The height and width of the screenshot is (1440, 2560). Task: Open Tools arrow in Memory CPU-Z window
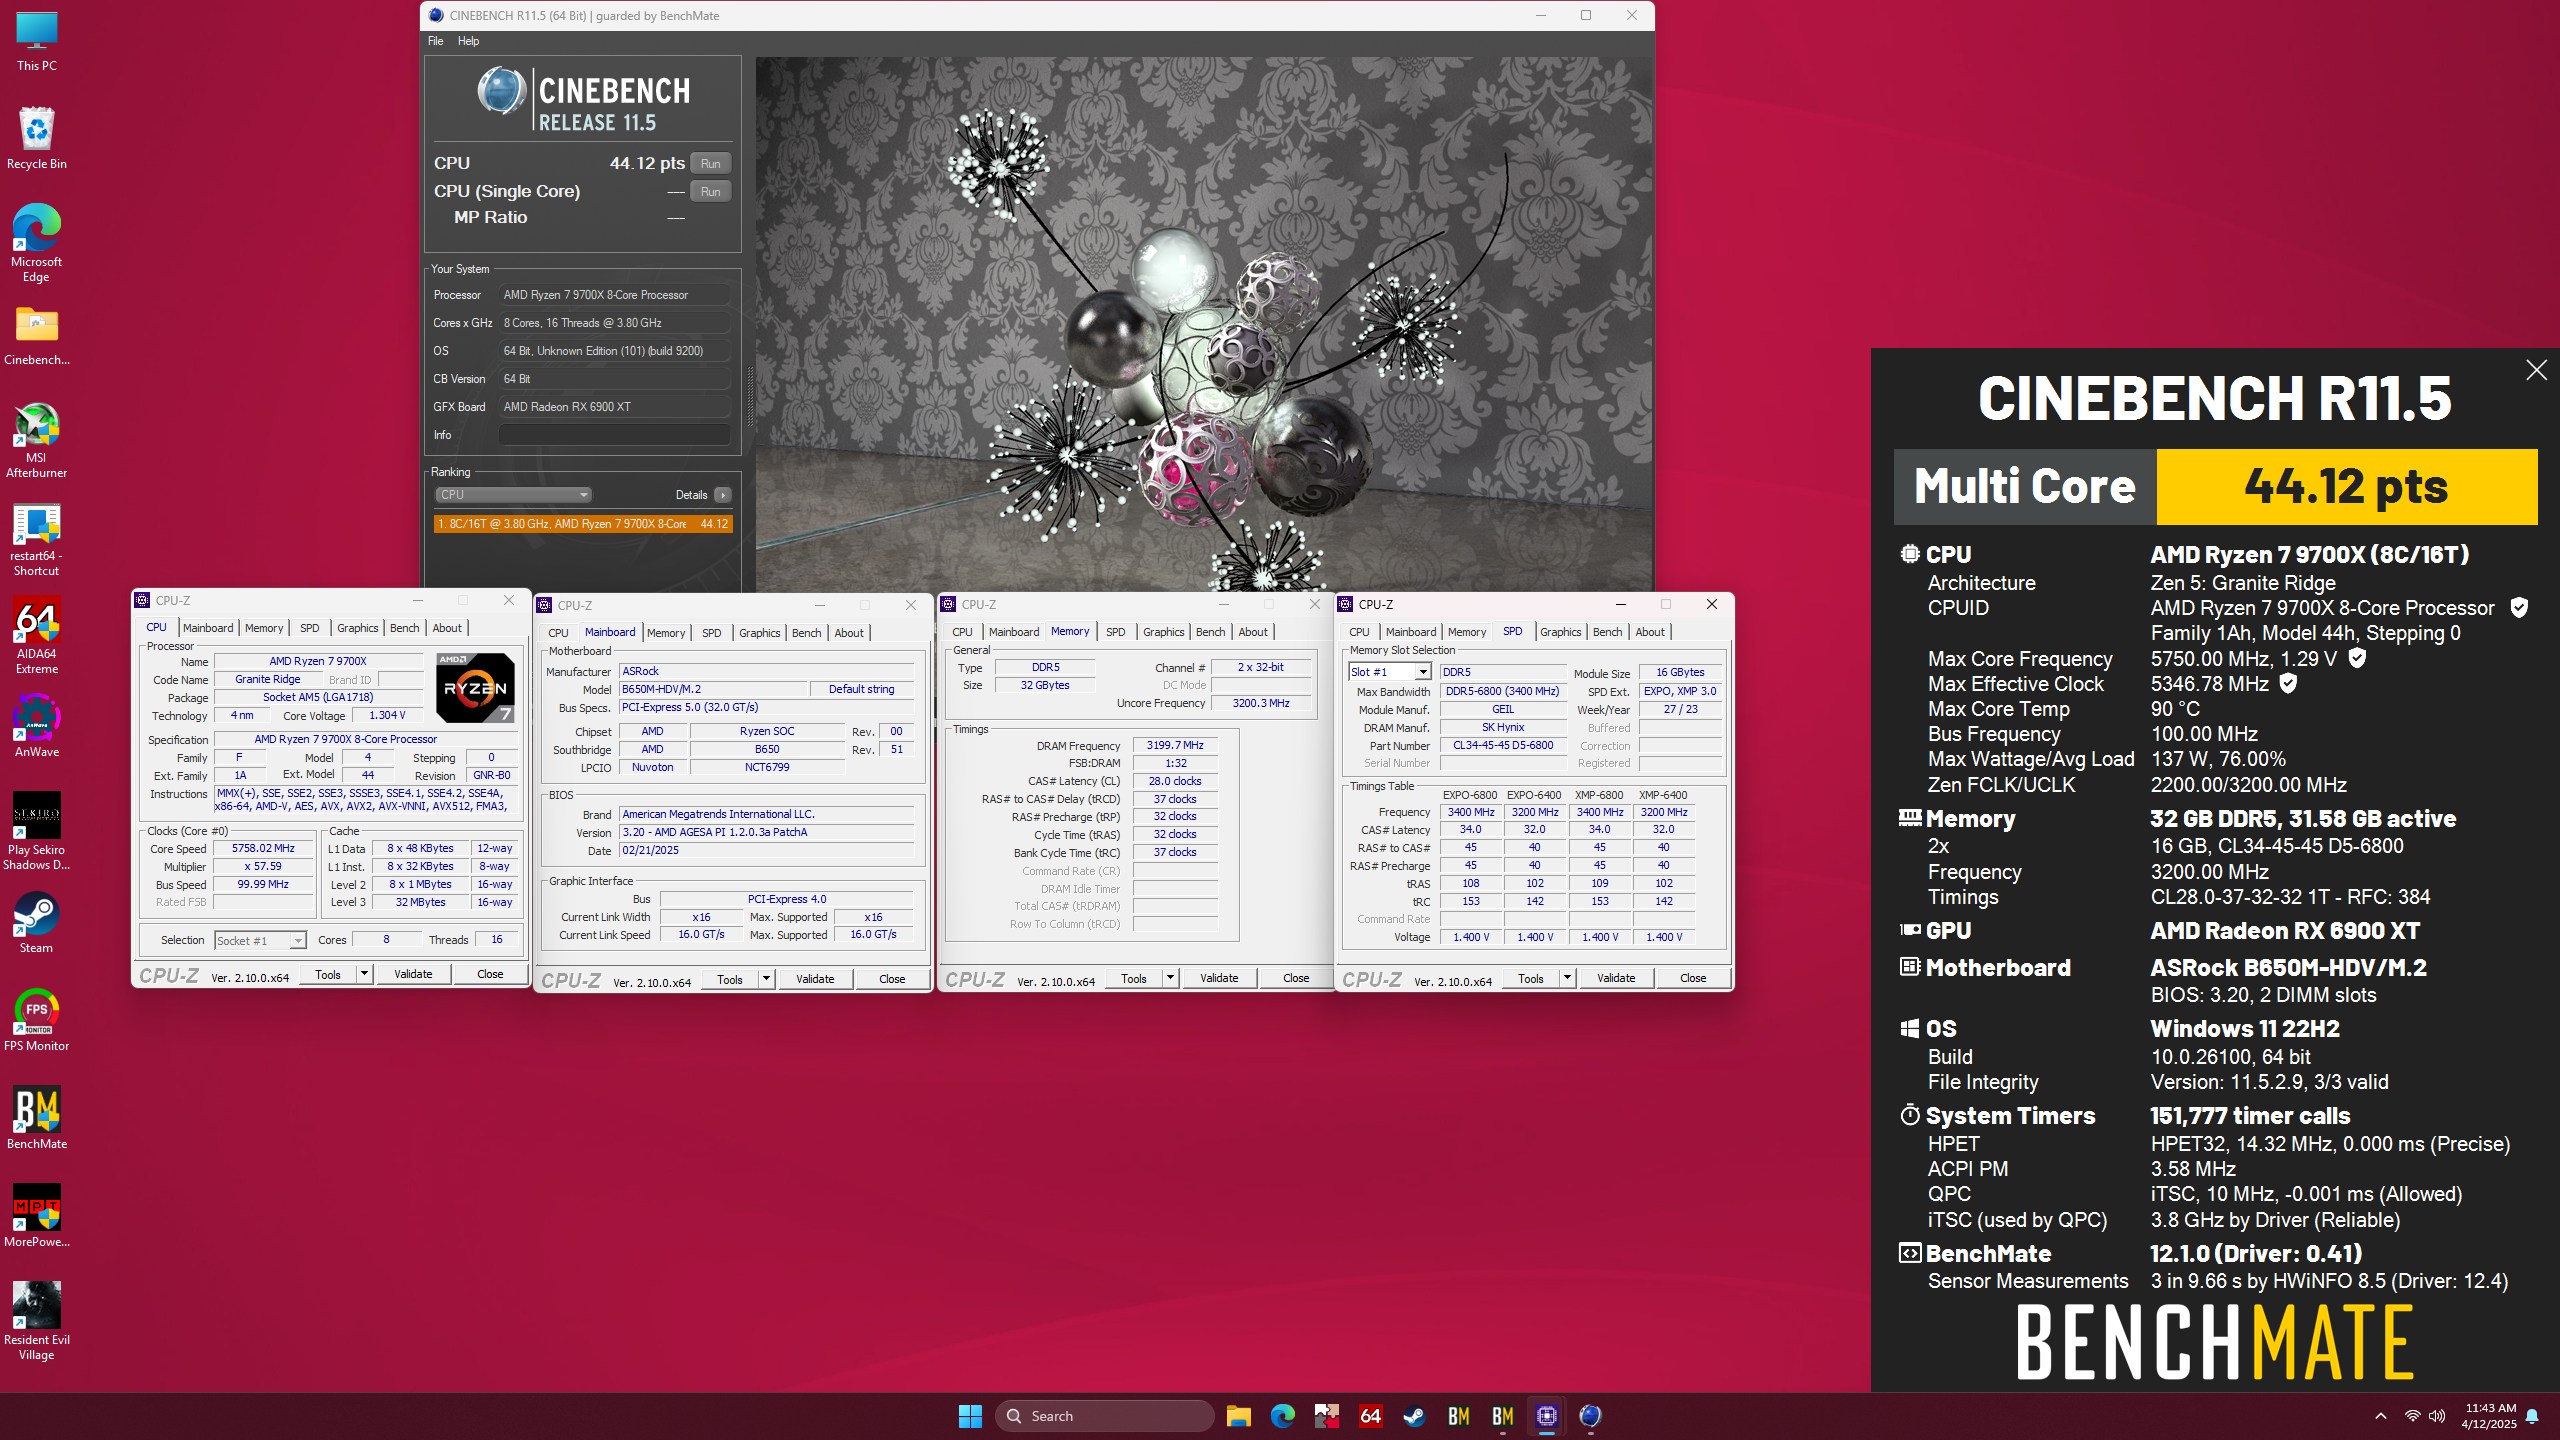point(1170,978)
